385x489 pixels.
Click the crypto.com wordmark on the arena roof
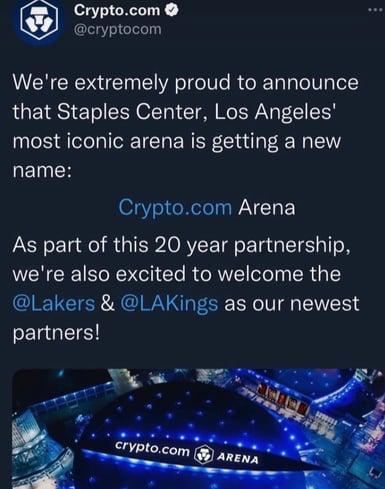[x=152, y=449]
